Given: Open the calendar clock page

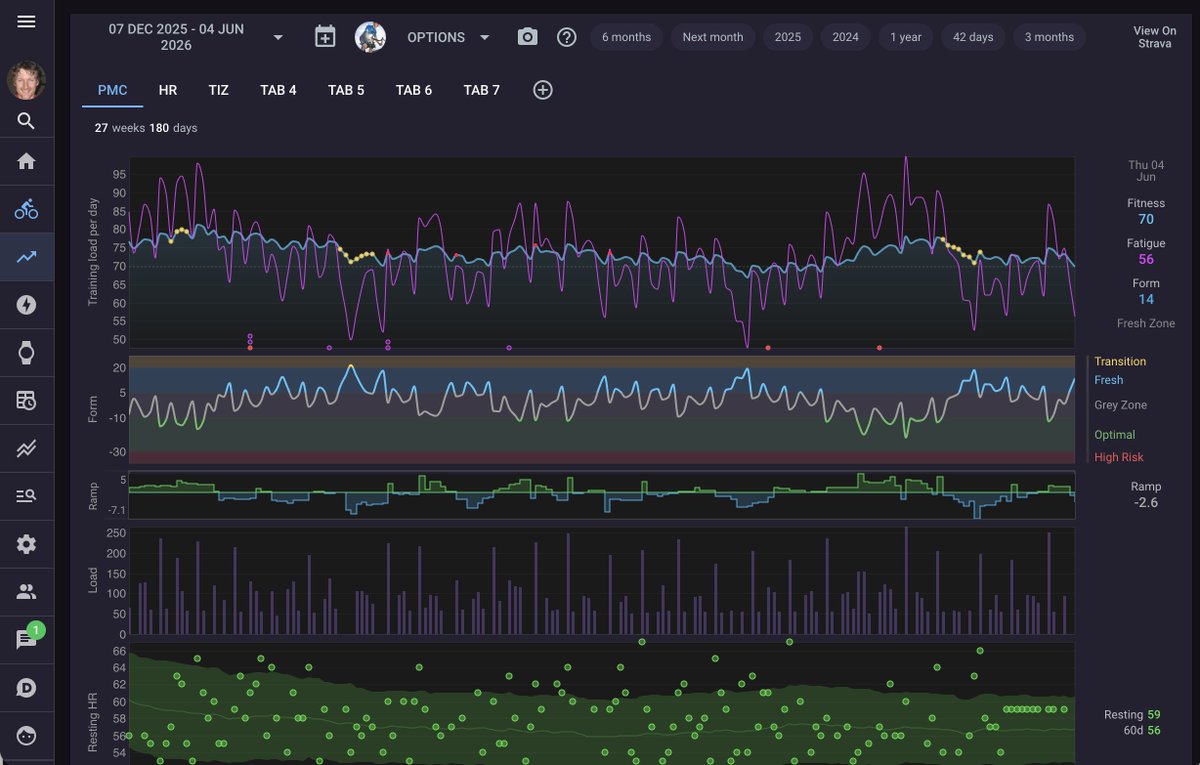Looking at the screenshot, I should point(26,401).
